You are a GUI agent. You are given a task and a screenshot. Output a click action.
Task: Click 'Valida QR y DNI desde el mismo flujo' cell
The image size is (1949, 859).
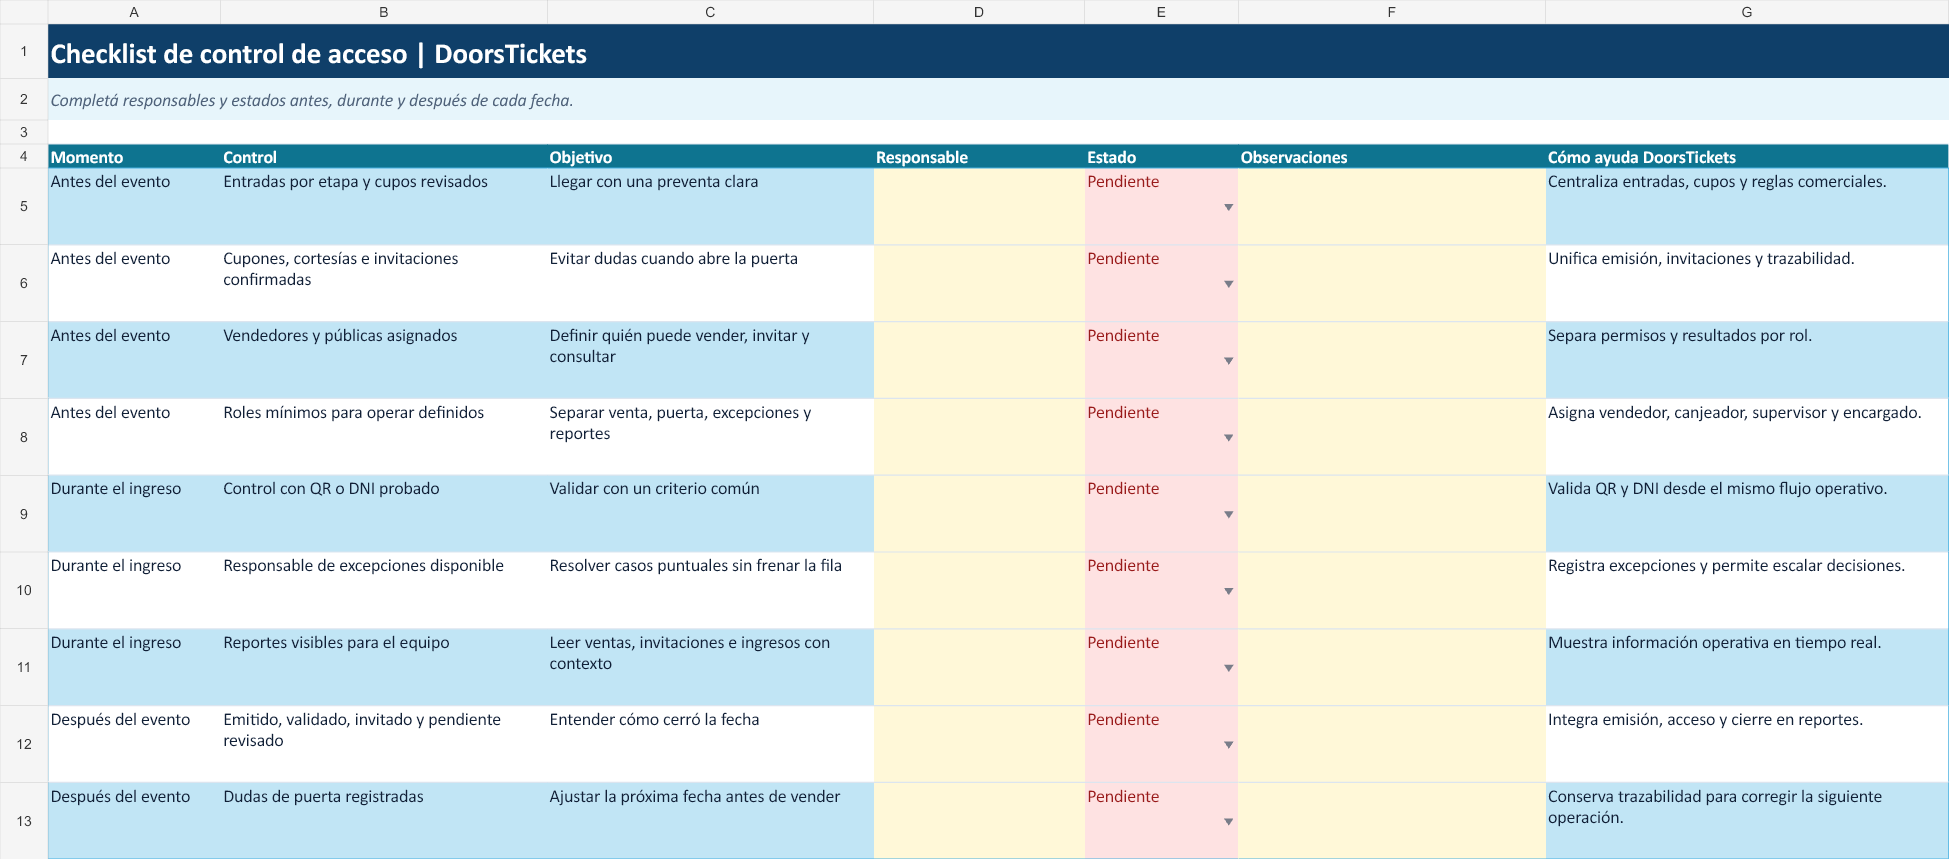click(x=1747, y=514)
